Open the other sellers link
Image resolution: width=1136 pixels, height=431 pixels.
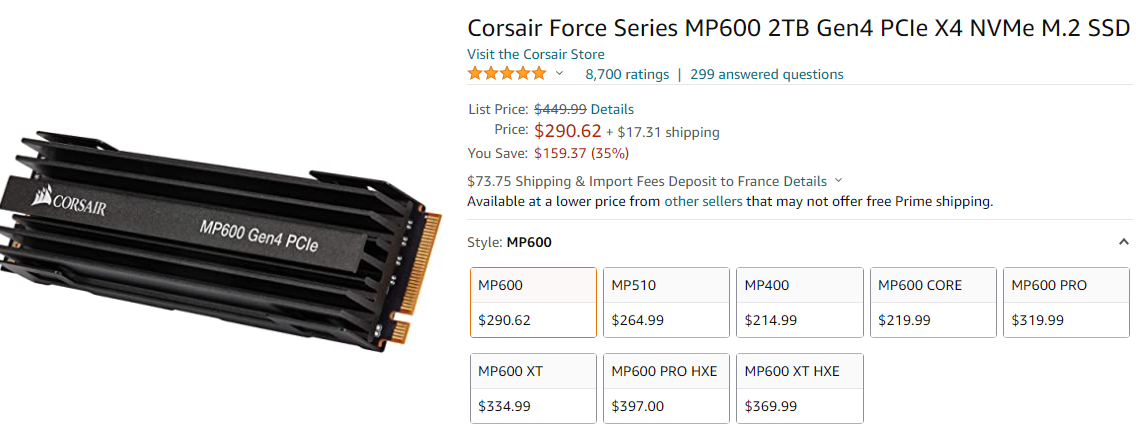coord(703,201)
